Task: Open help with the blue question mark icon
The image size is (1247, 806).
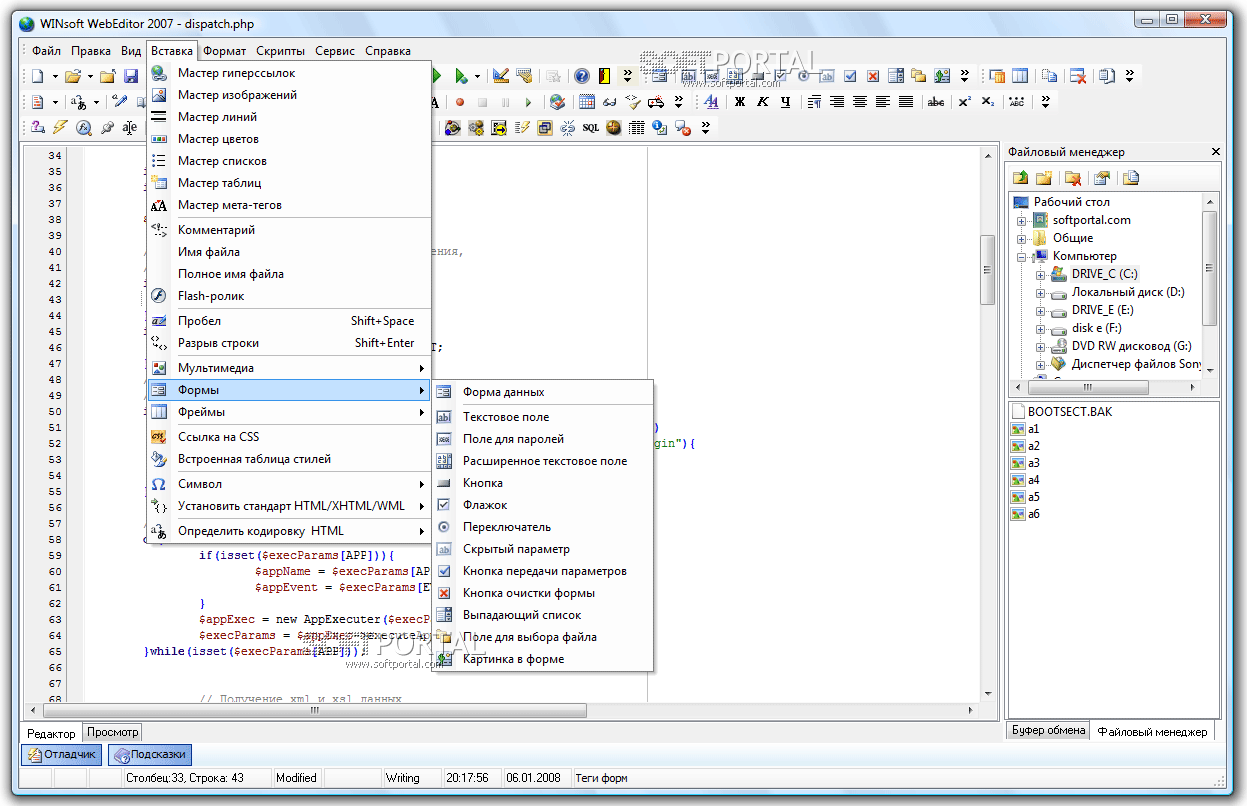Action: tap(581, 76)
